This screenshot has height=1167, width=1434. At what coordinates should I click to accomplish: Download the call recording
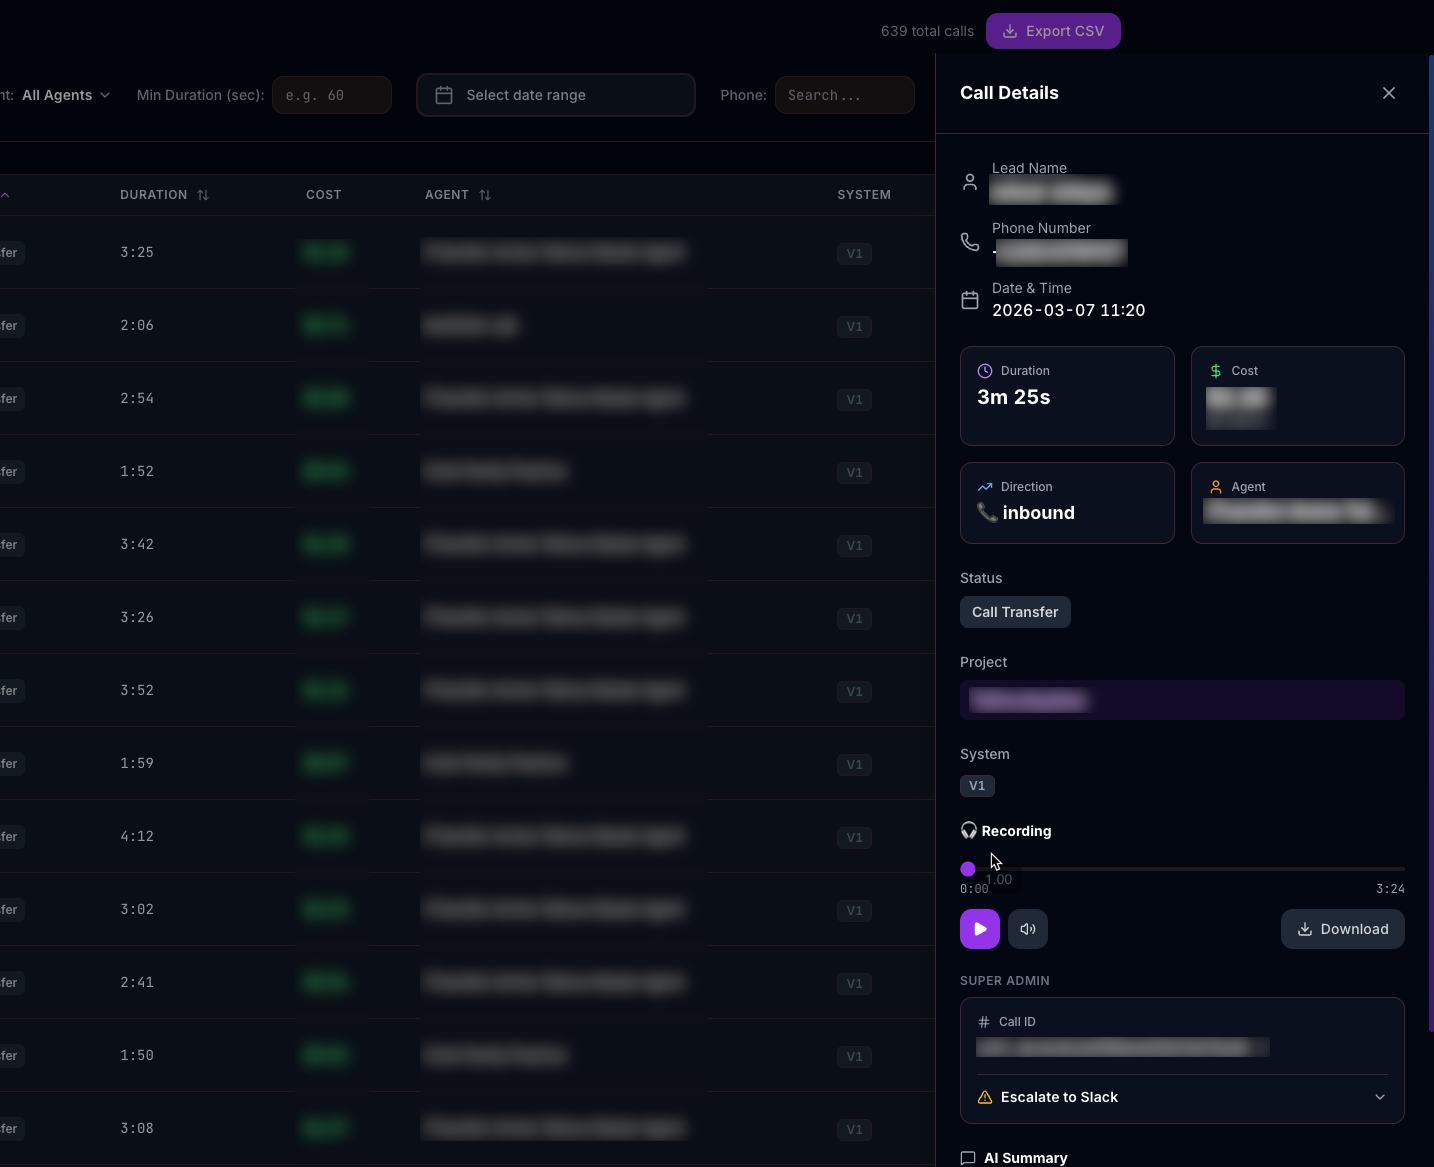(1343, 929)
